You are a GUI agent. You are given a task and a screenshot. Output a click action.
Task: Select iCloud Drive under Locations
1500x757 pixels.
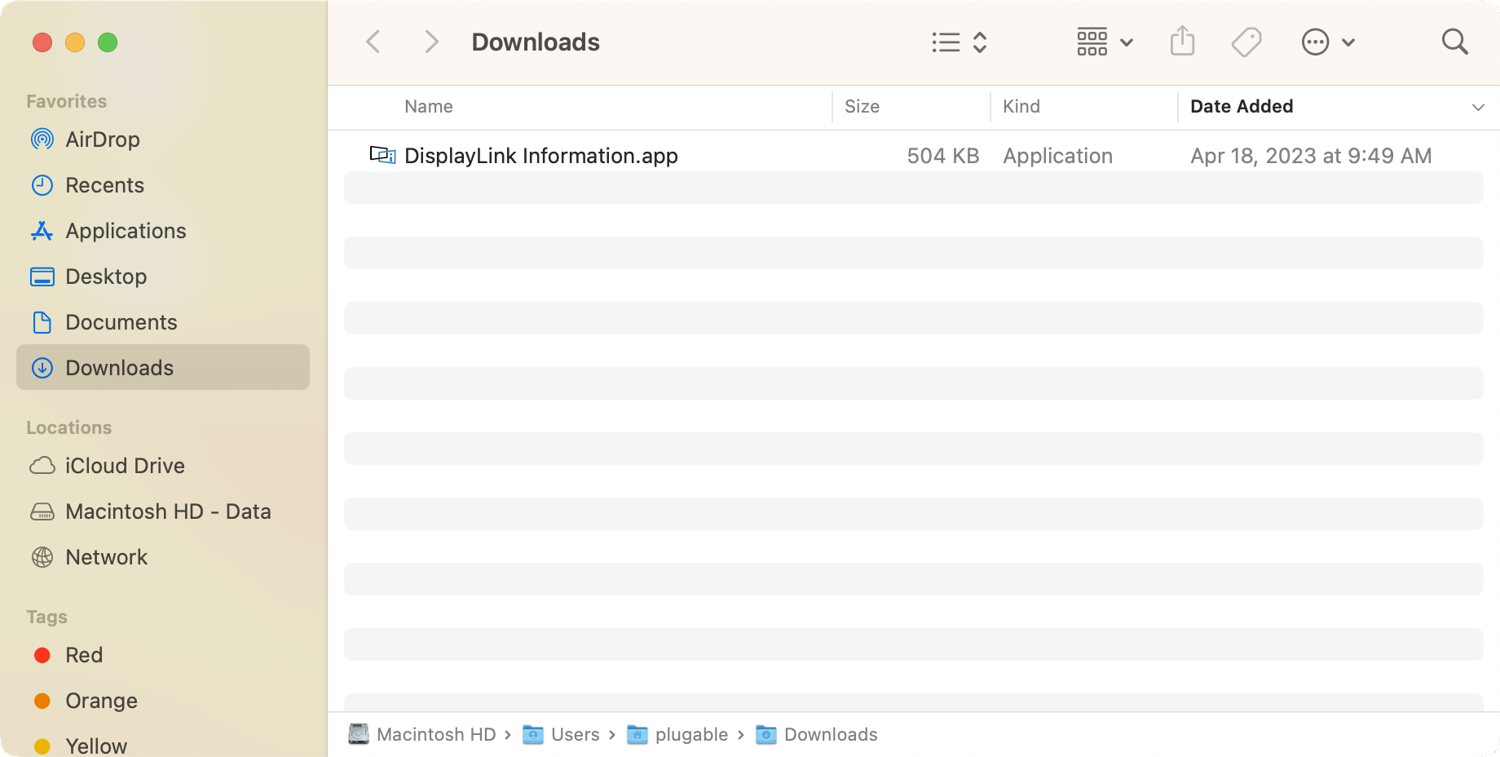coord(124,466)
